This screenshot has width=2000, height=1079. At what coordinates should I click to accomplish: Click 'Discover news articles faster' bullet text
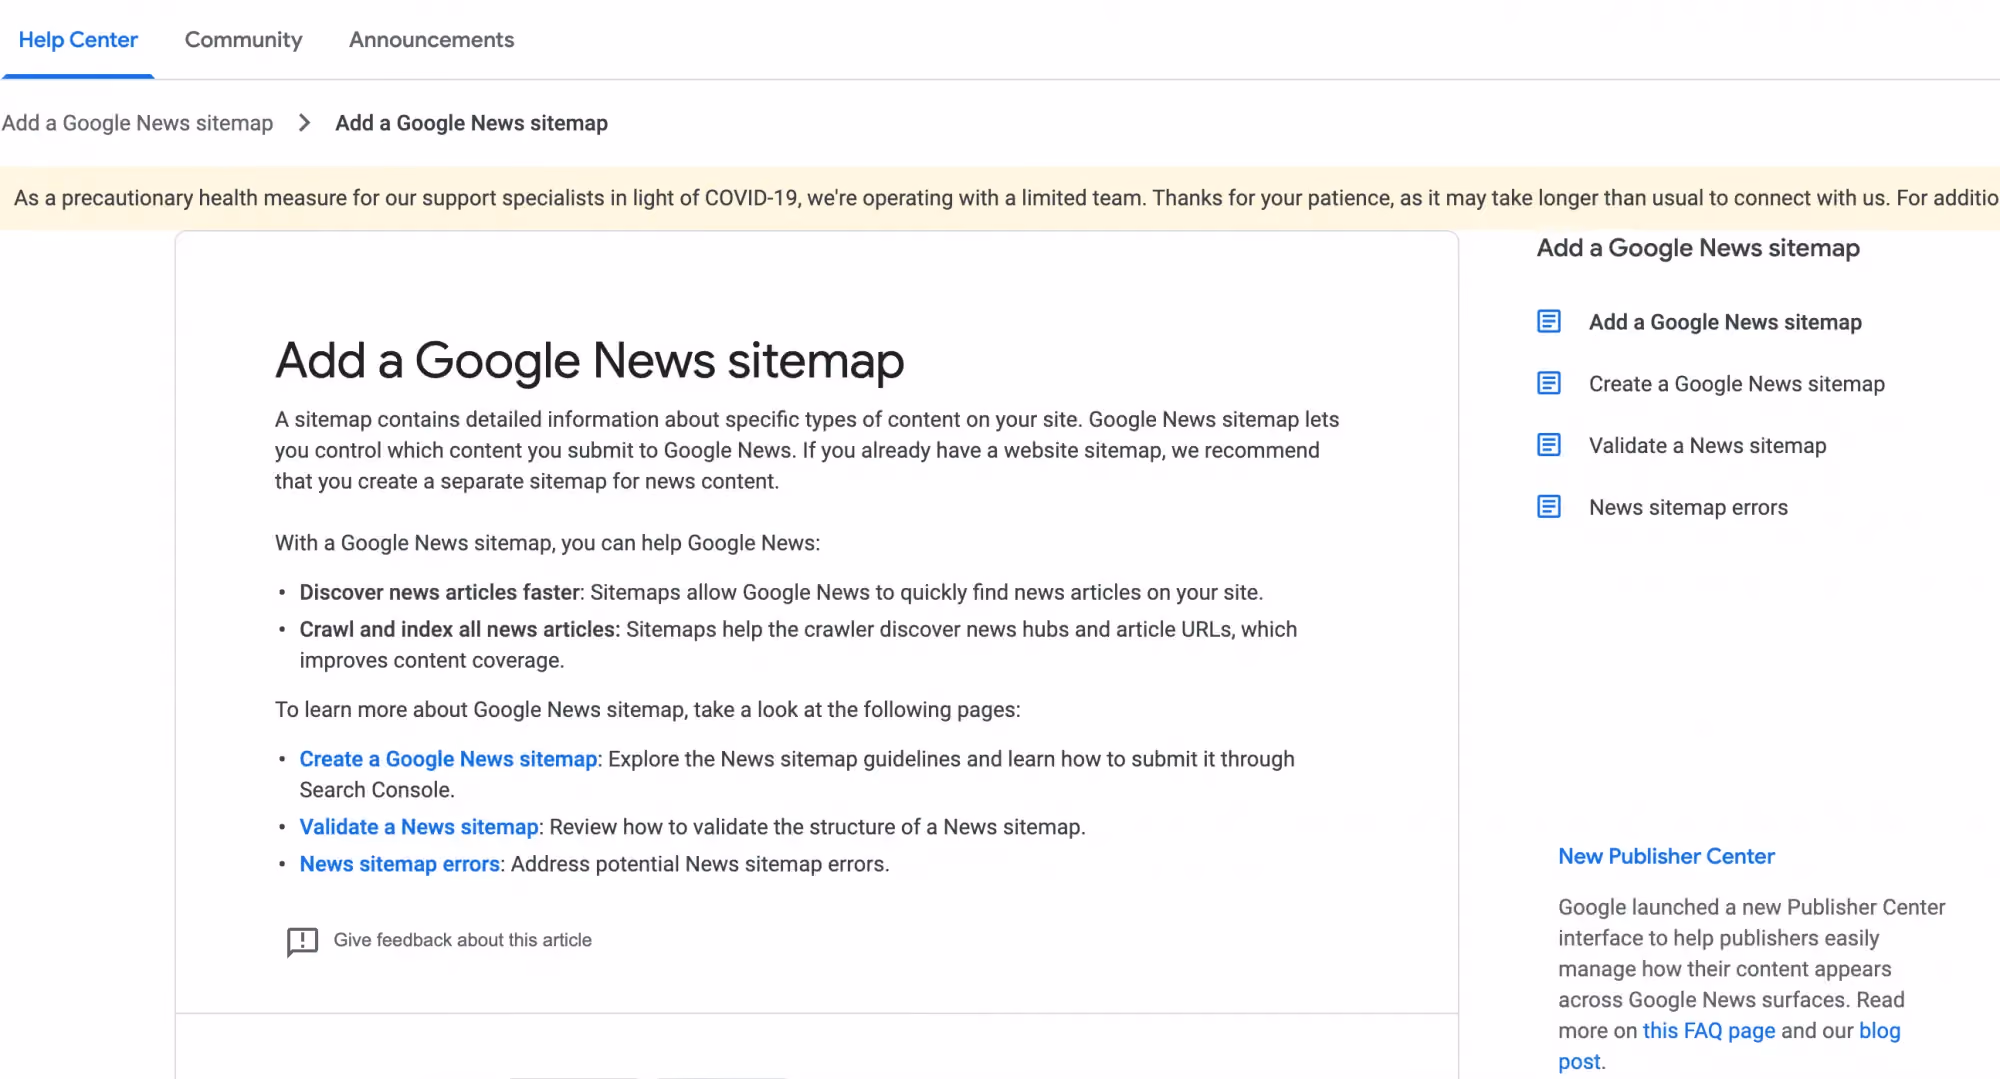tap(440, 592)
